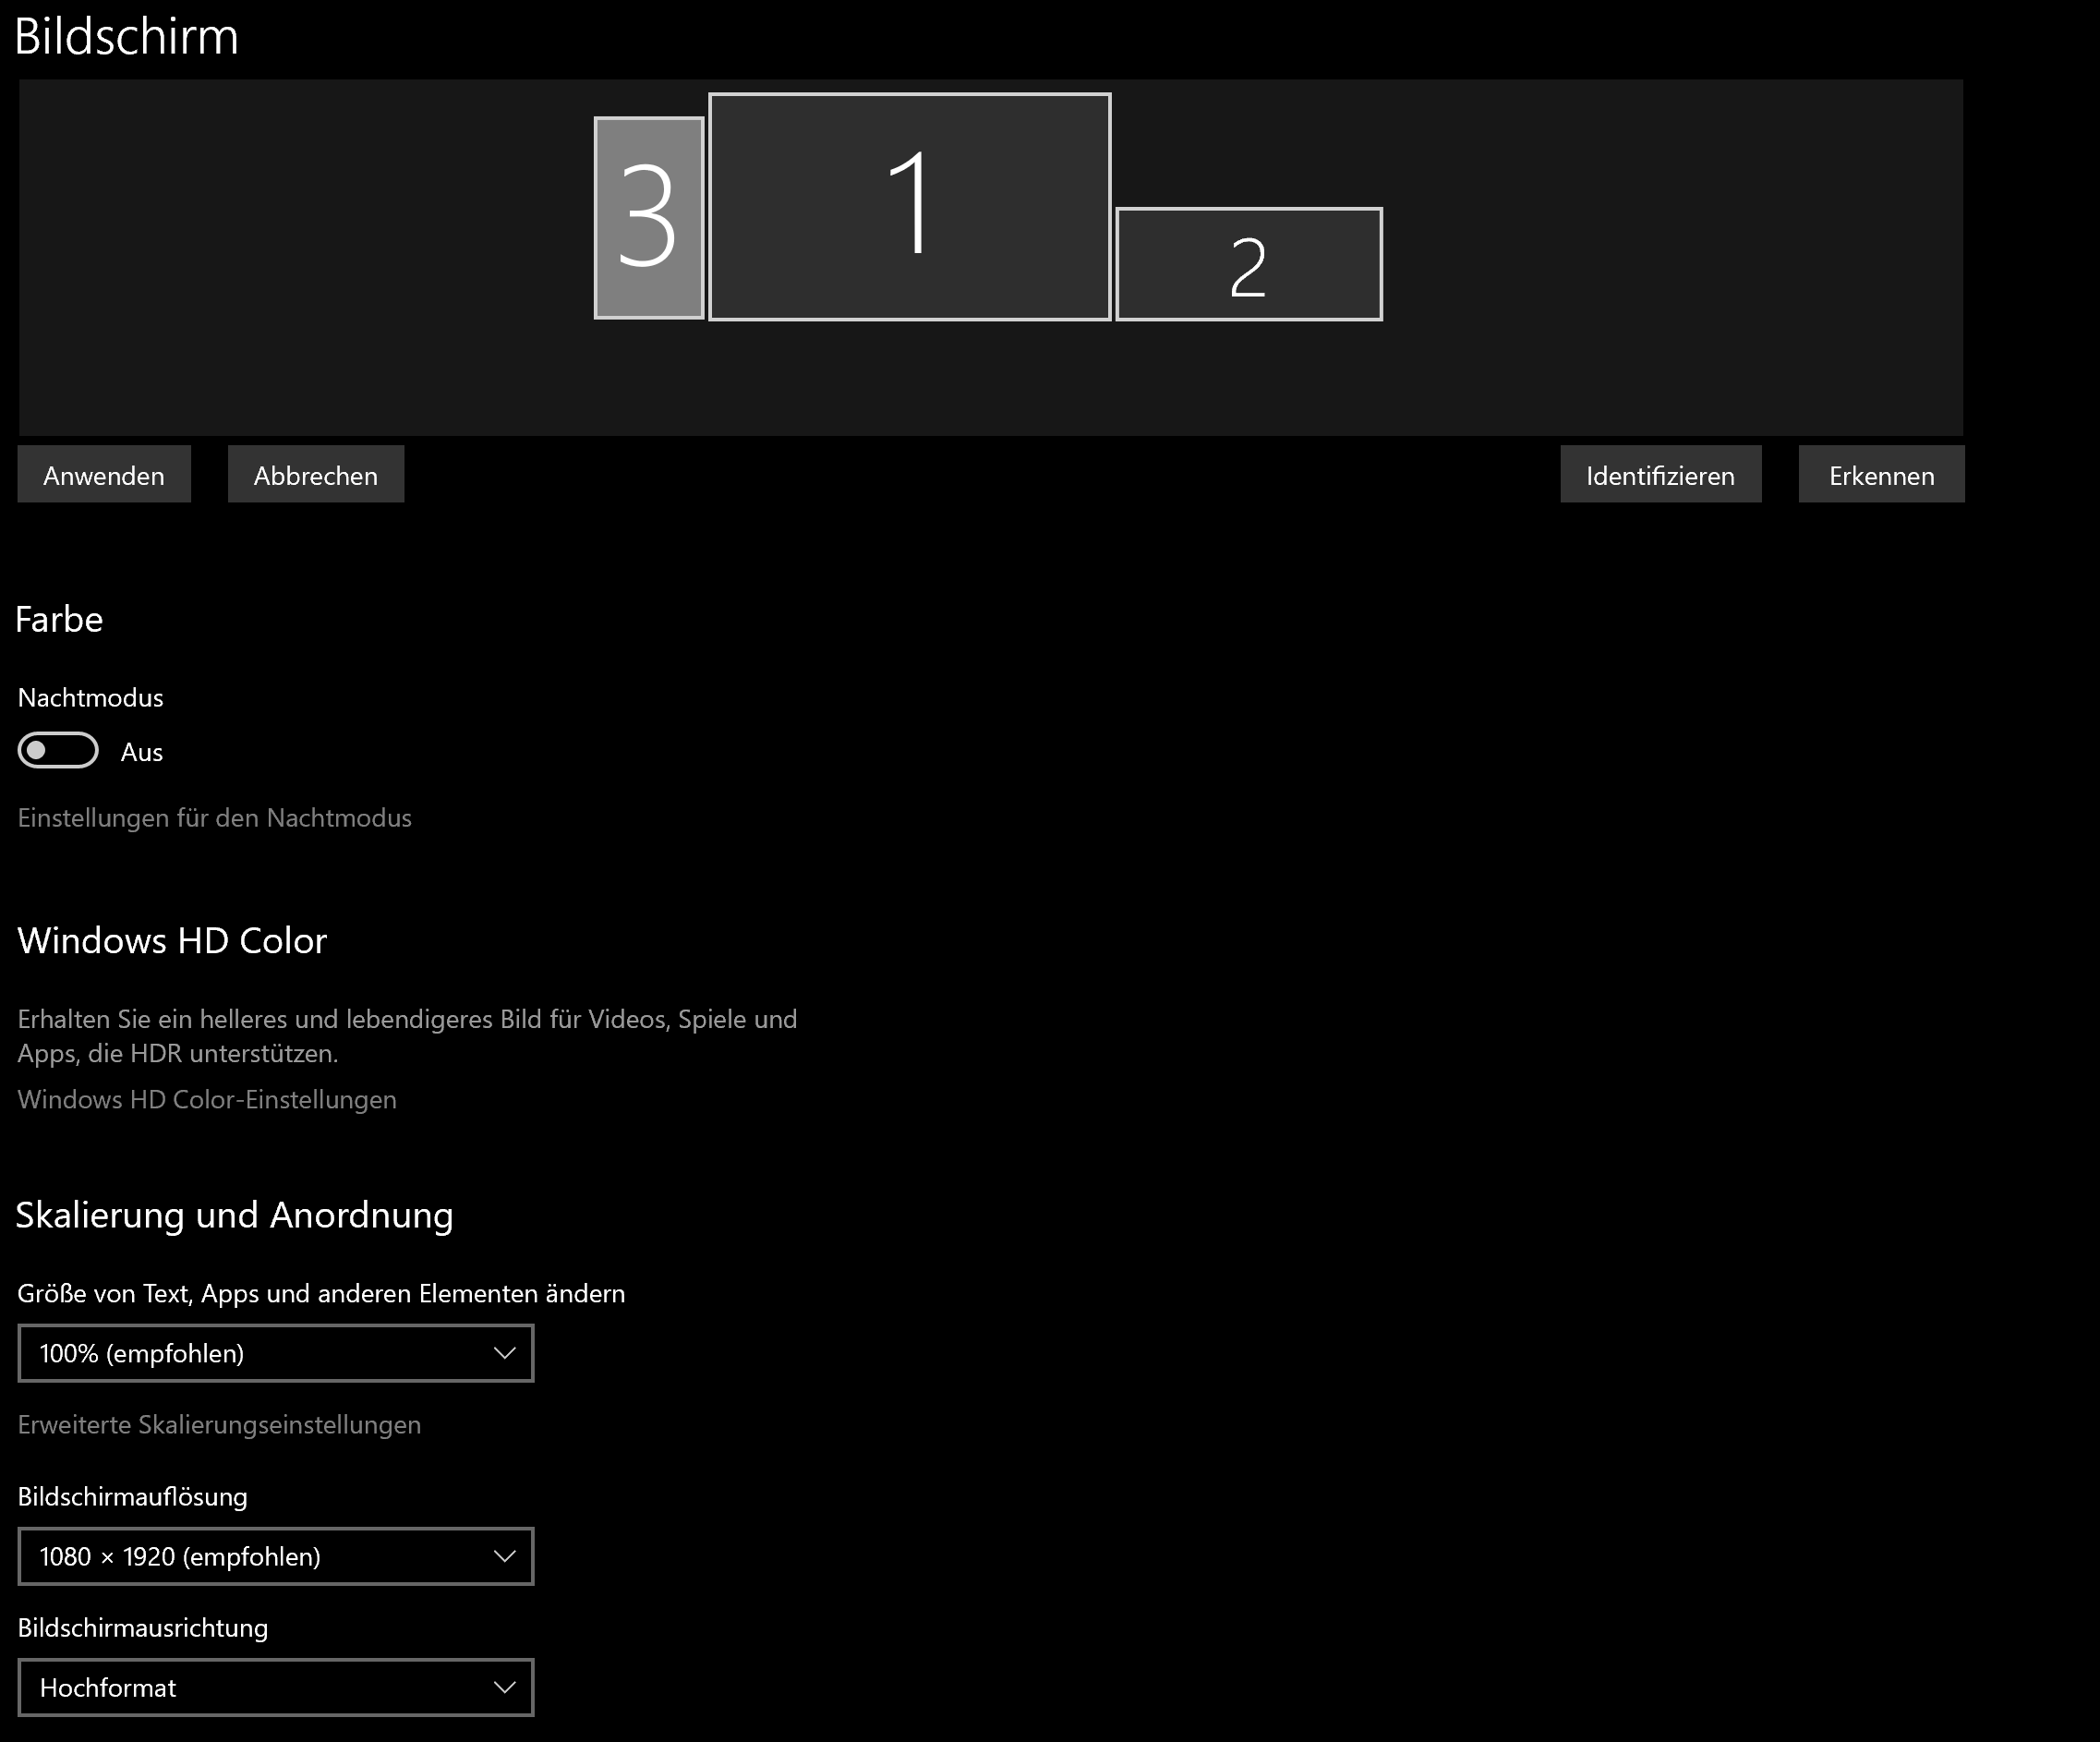The image size is (2100, 1742).
Task: Change orientation by opening the Hochformat selector
Action: click(275, 1687)
